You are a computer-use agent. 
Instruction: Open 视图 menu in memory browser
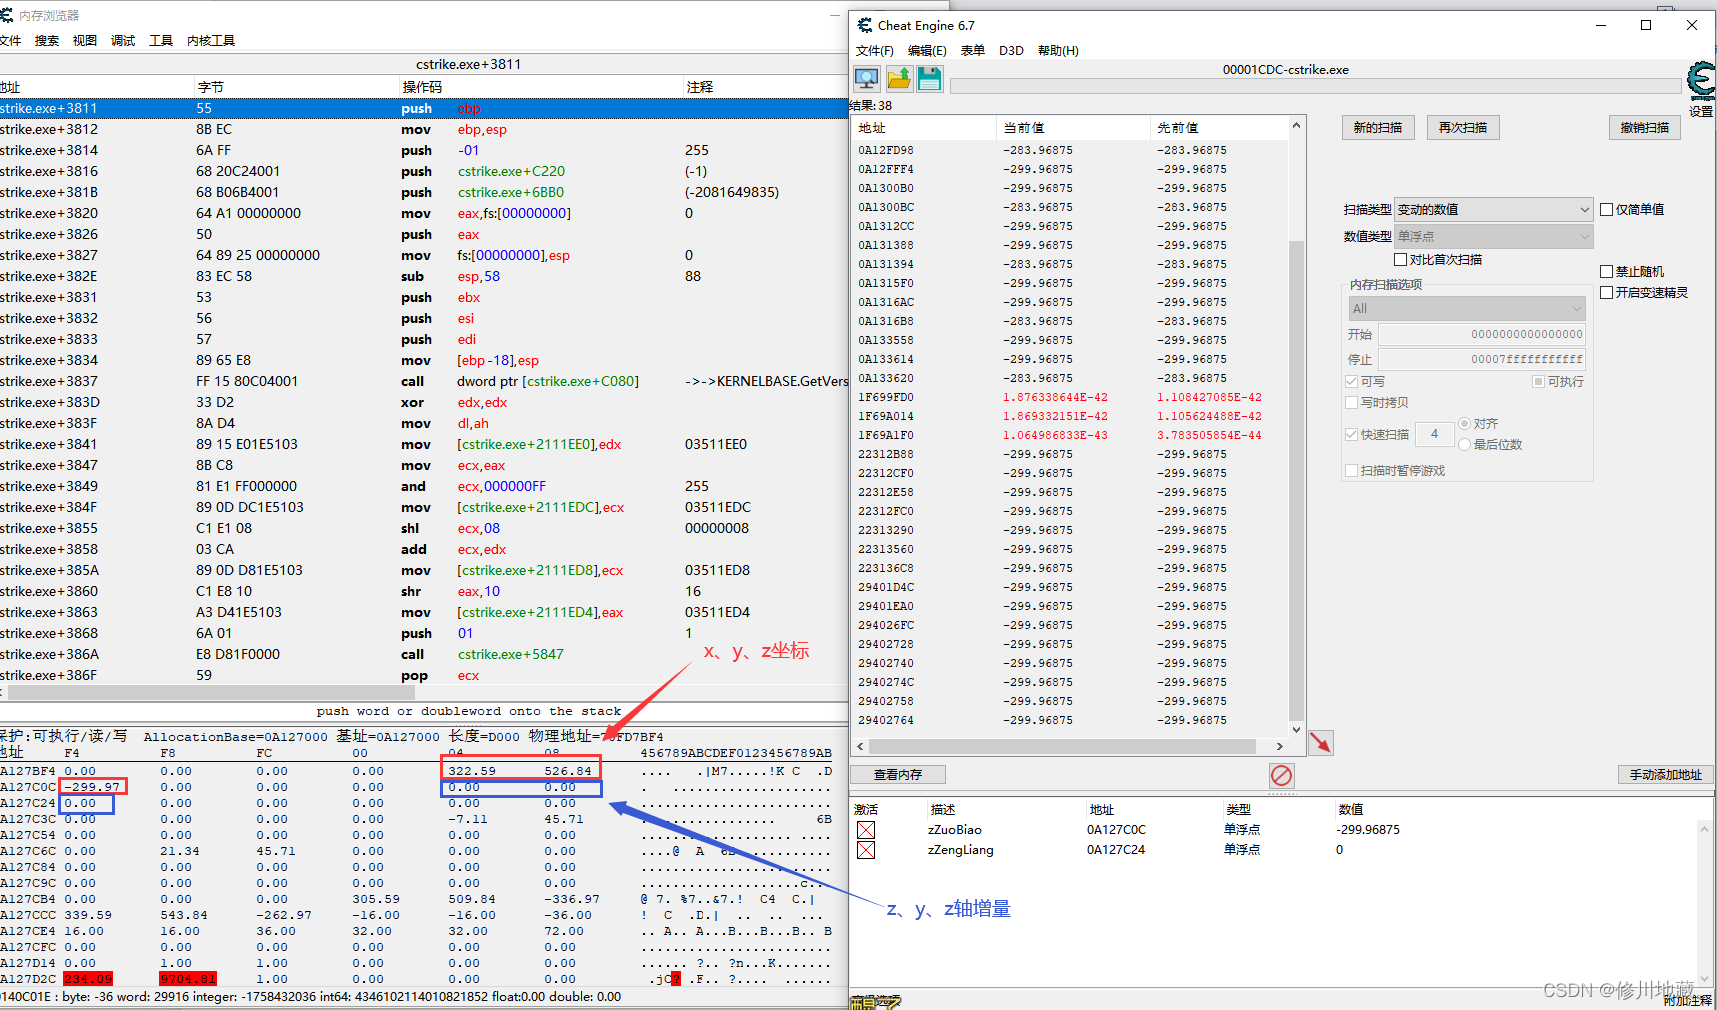coord(85,40)
